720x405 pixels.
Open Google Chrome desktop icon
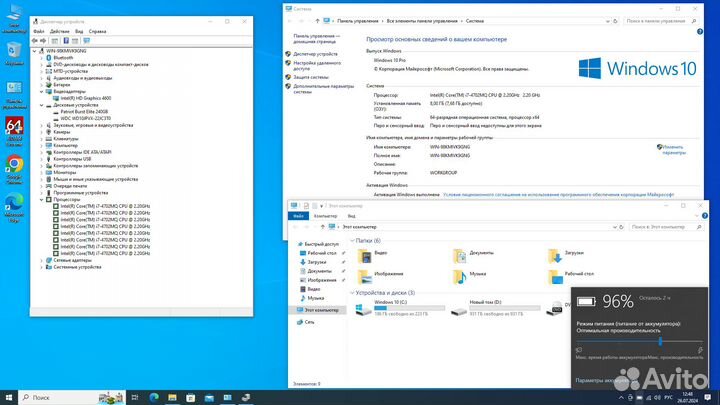[x=14, y=169]
